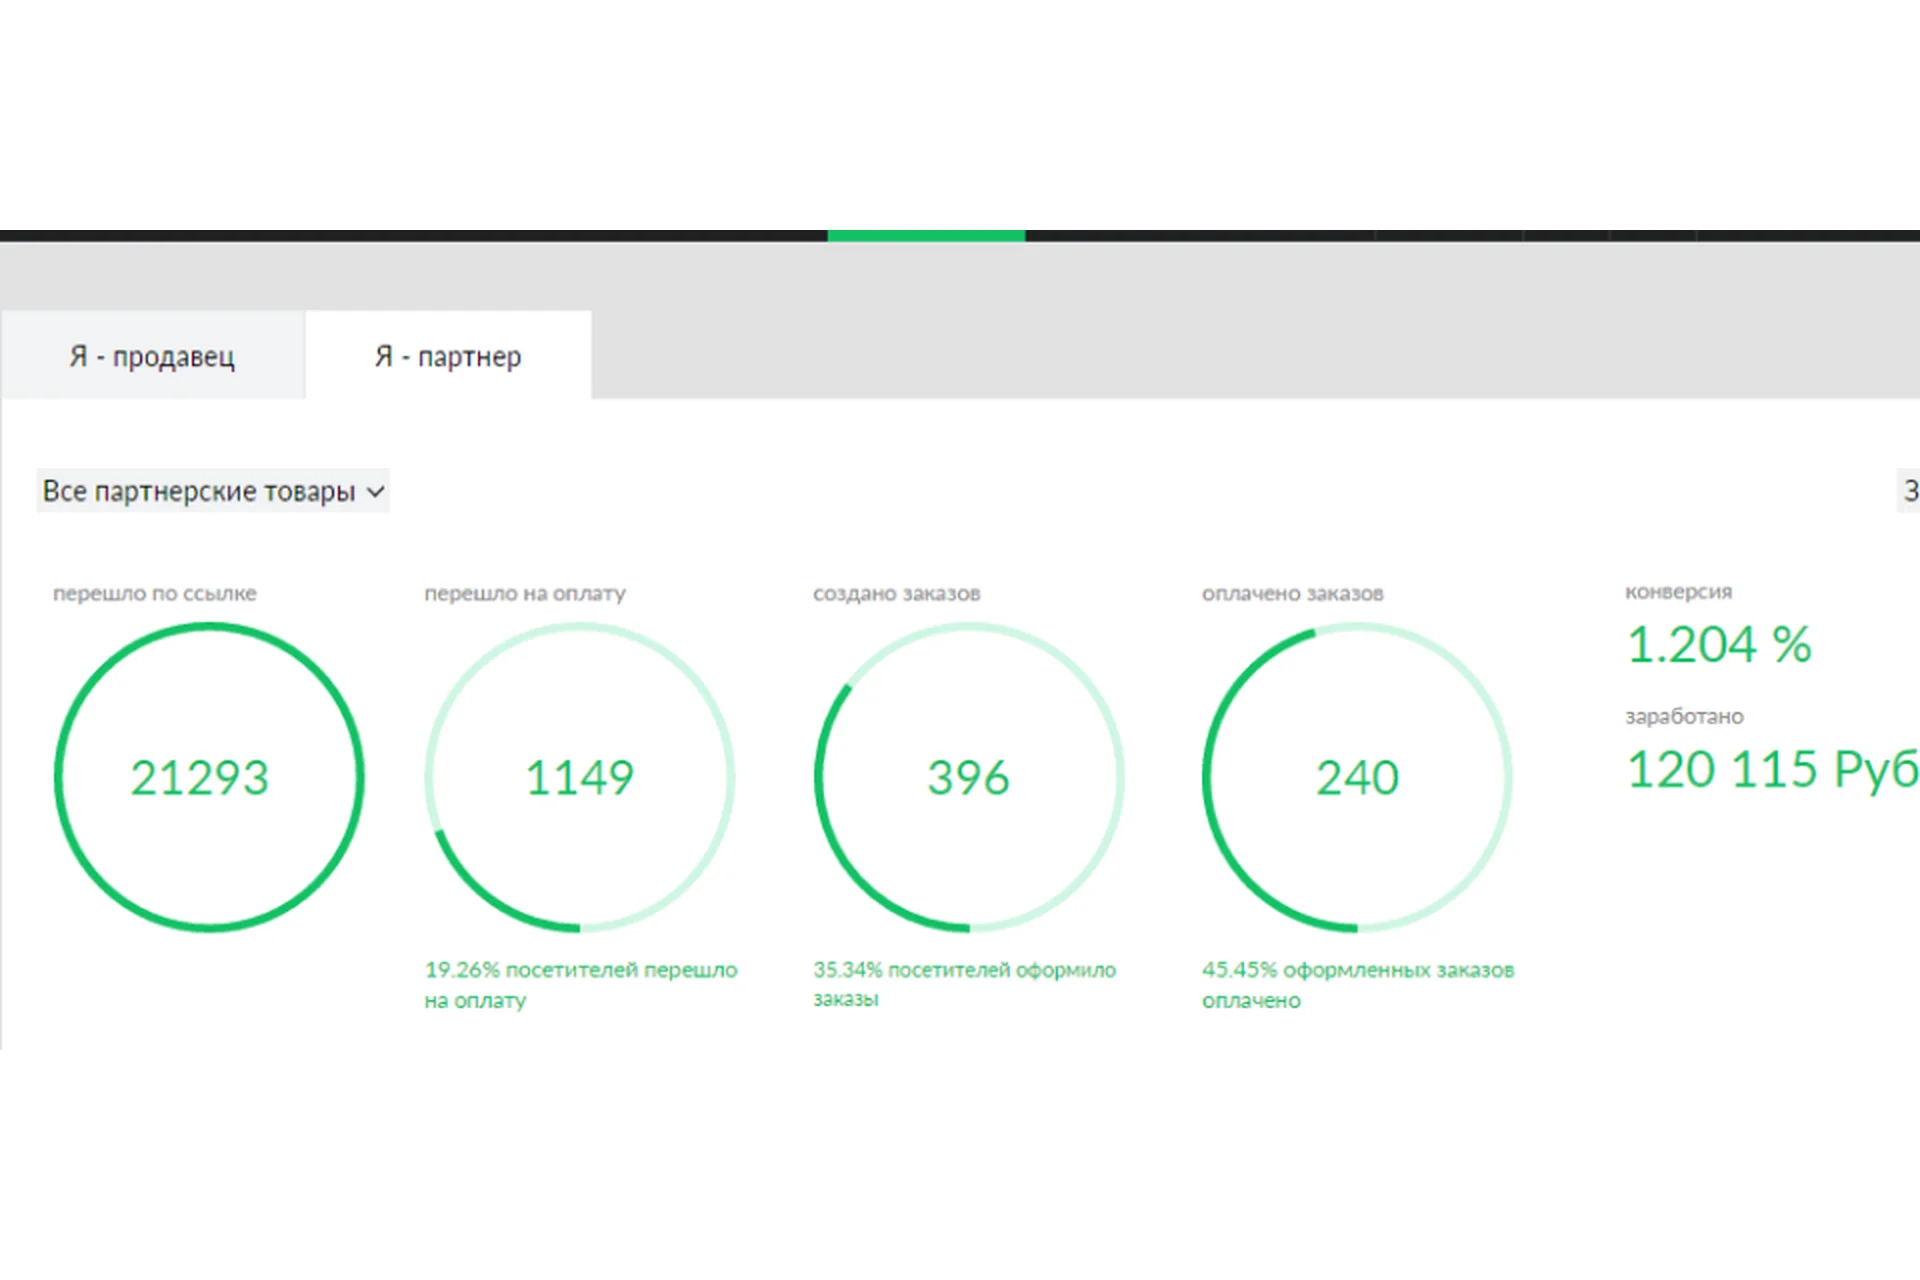Image resolution: width=1920 pixels, height=1280 pixels.
Task: Click the 396 created-orders progress ring
Action: [x=968, y=778]
